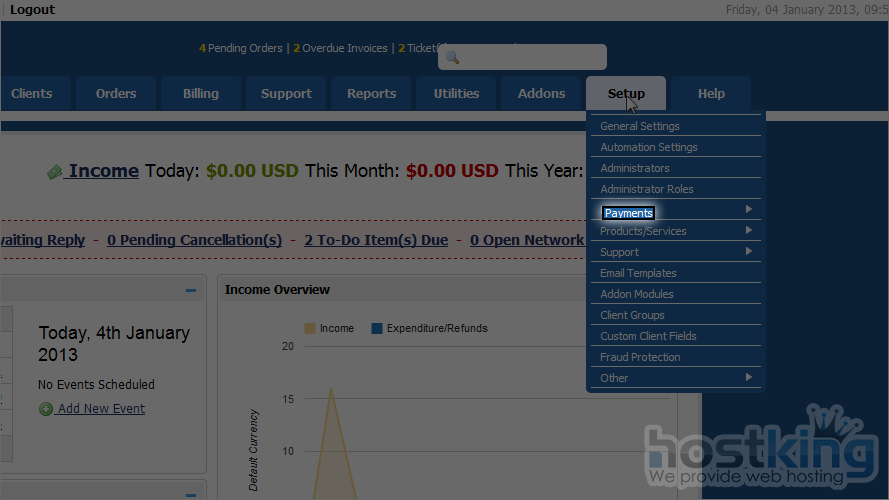
Task: Open the Utilities tab
Action: (x=456, y=94)
